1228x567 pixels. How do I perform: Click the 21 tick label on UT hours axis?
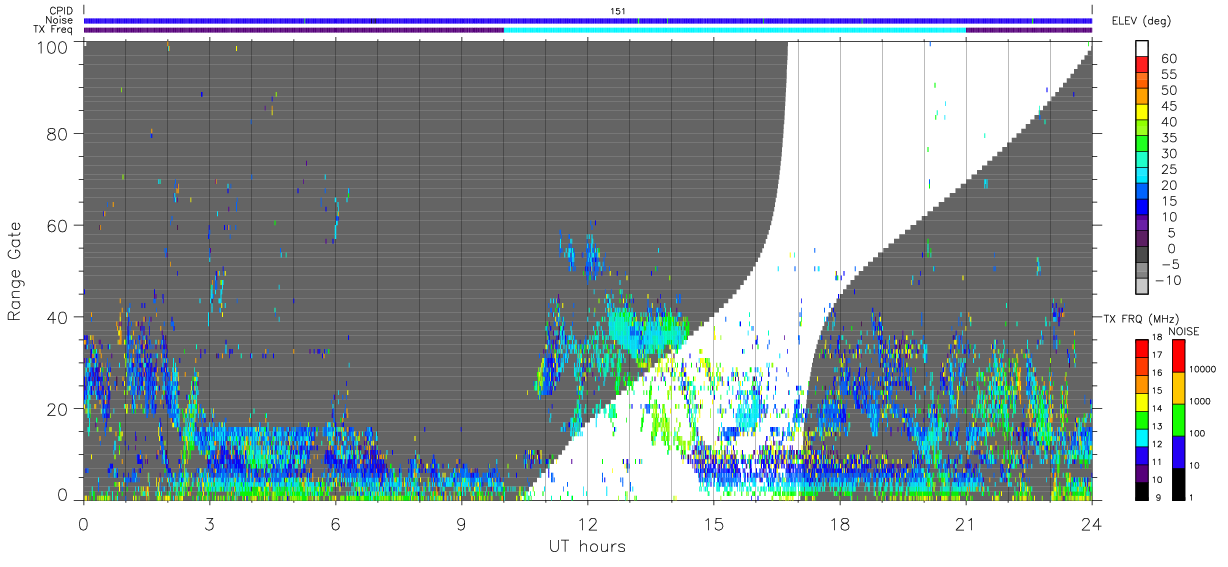click(x=966, y=523)
